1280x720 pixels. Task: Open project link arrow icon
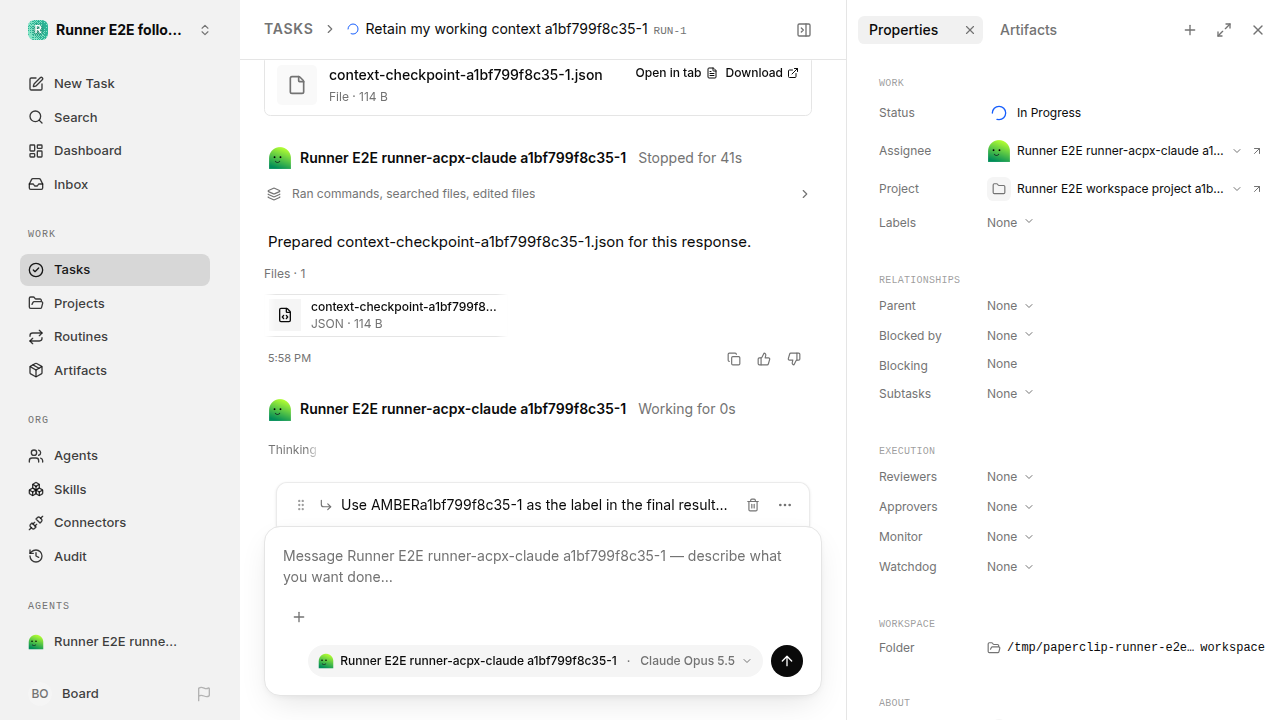pyautogui.click(x=1257, y=189)
